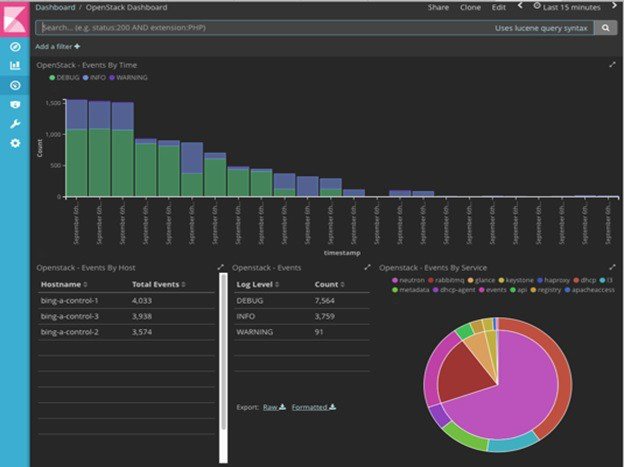624x467 pixels.
Task: Click DEBUG log level cell
Action: (x=250, y=301)
